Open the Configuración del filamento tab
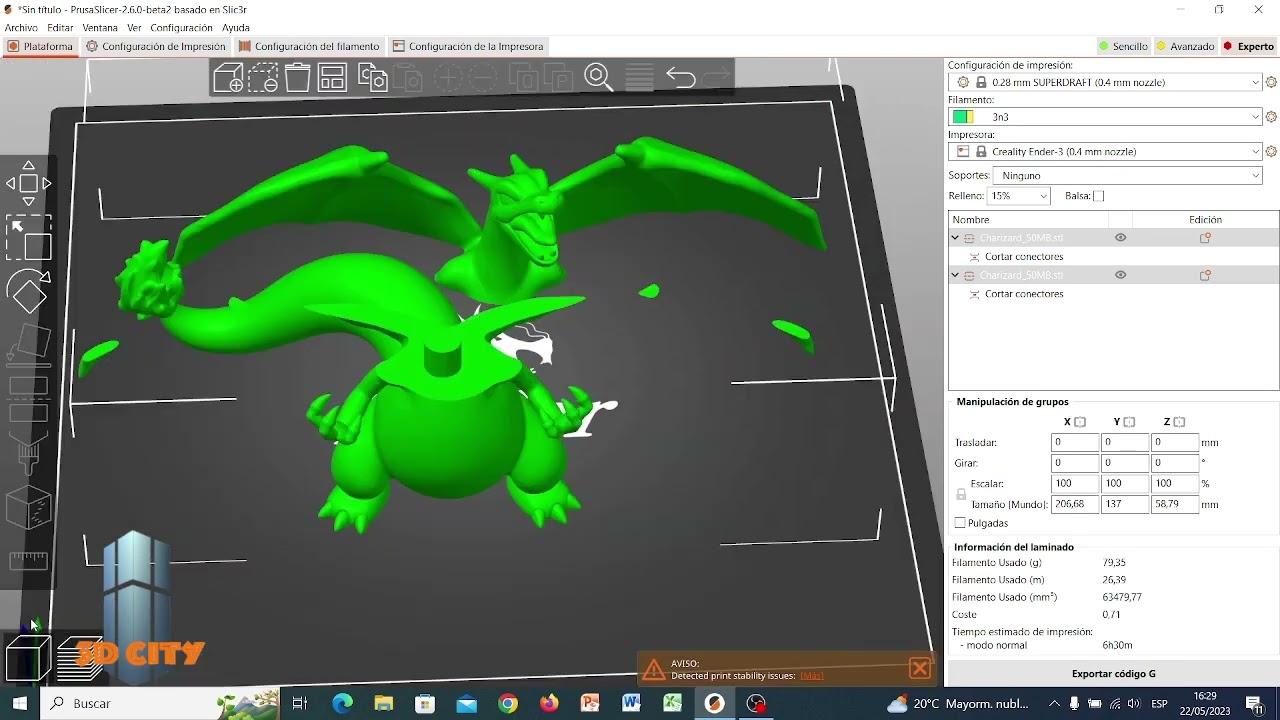This screenshot has height=720, width=1280. [309, 46]
